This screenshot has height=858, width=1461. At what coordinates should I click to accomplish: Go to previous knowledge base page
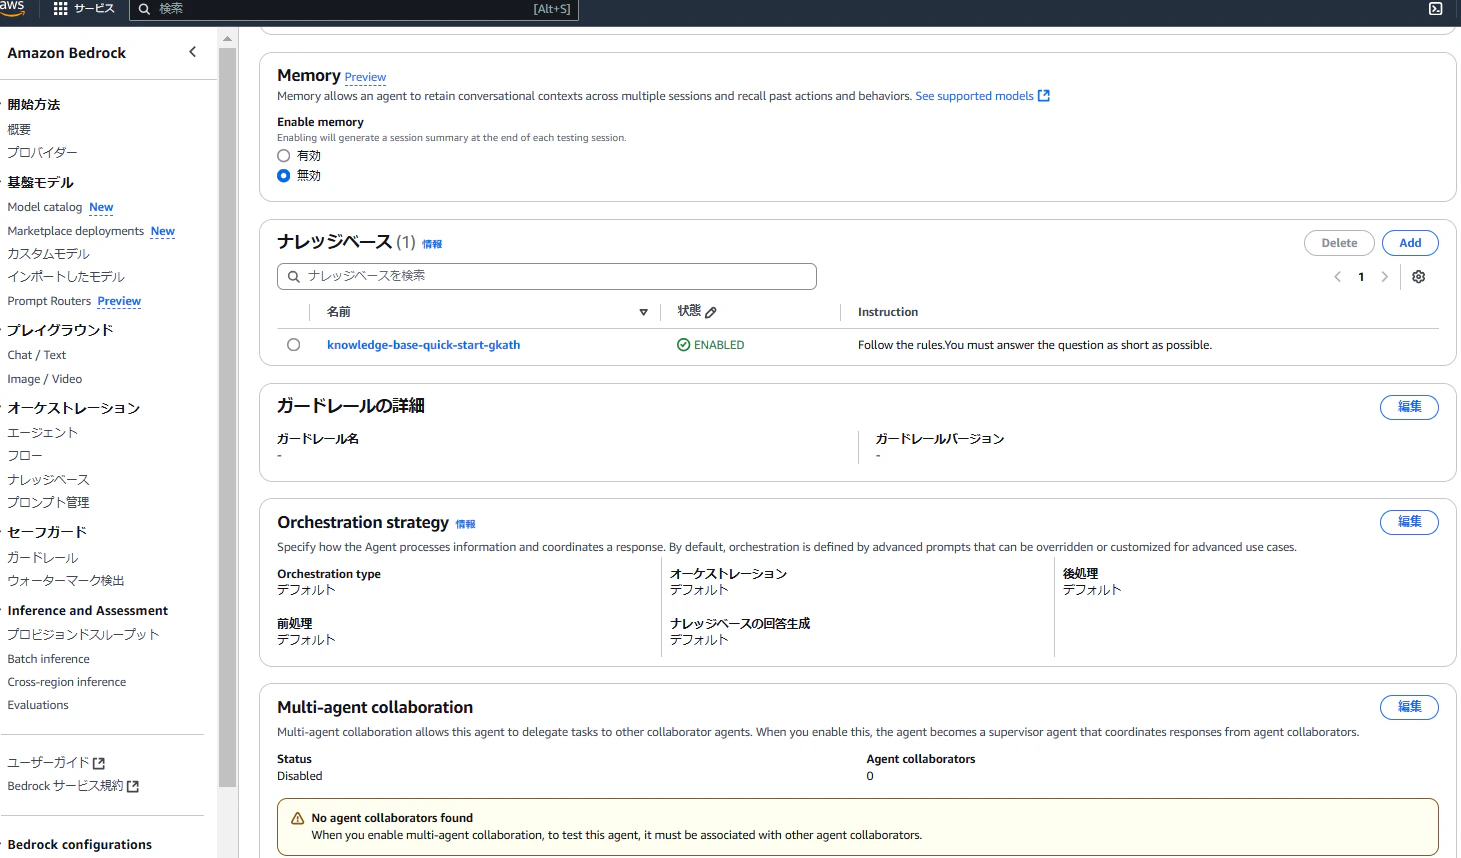pos(1337,277)
